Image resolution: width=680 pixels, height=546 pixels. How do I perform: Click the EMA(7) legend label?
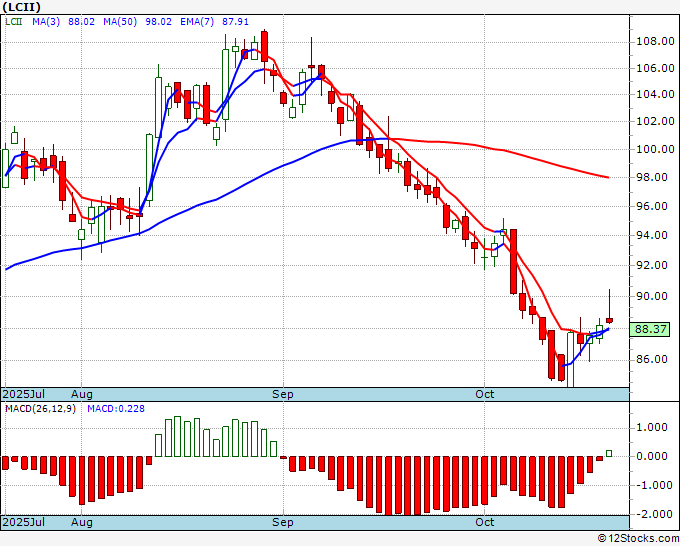pos(197,22)
